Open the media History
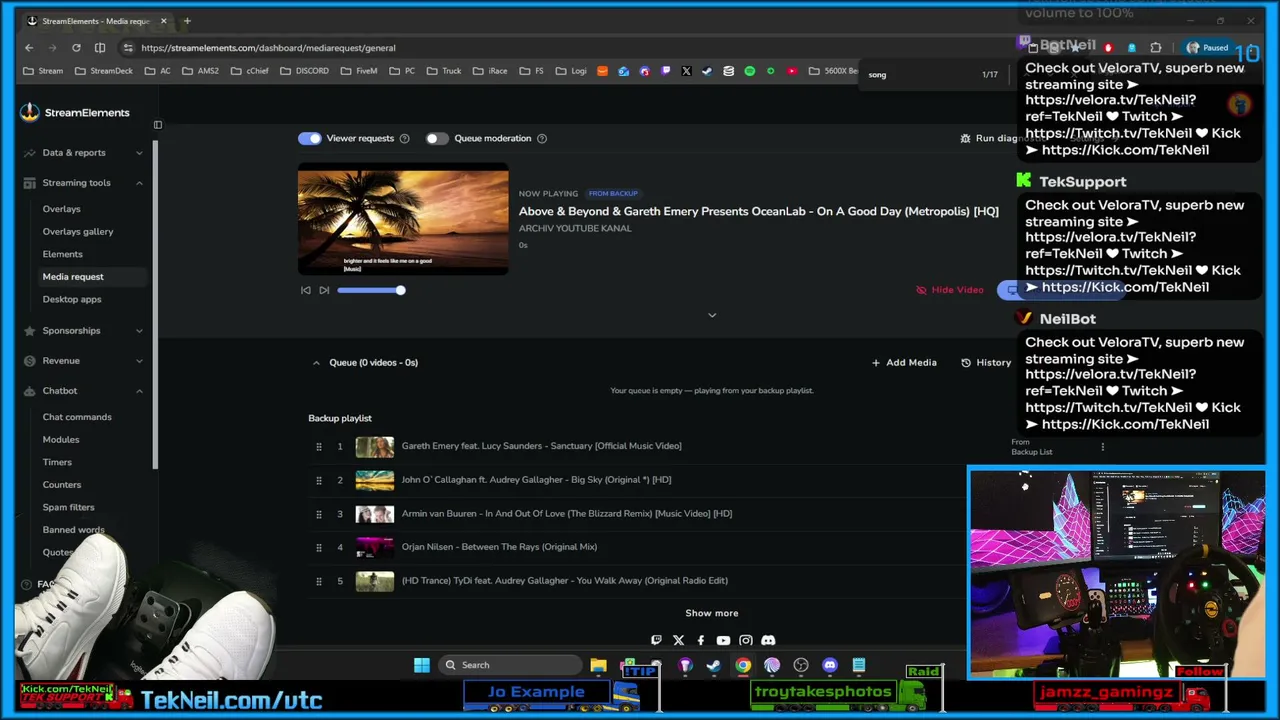 [x=986, y=362]
